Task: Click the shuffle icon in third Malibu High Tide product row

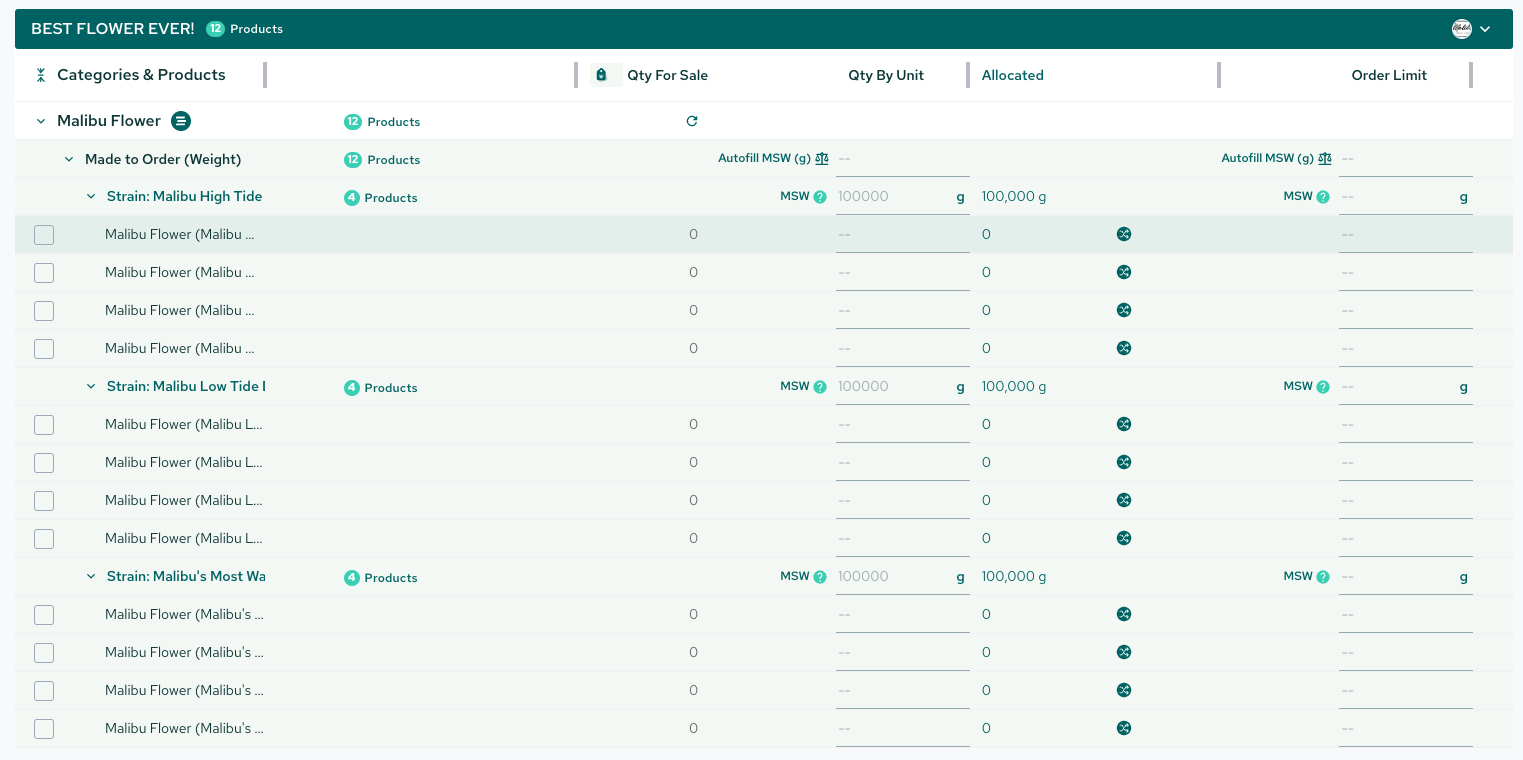Action: 1124,310
